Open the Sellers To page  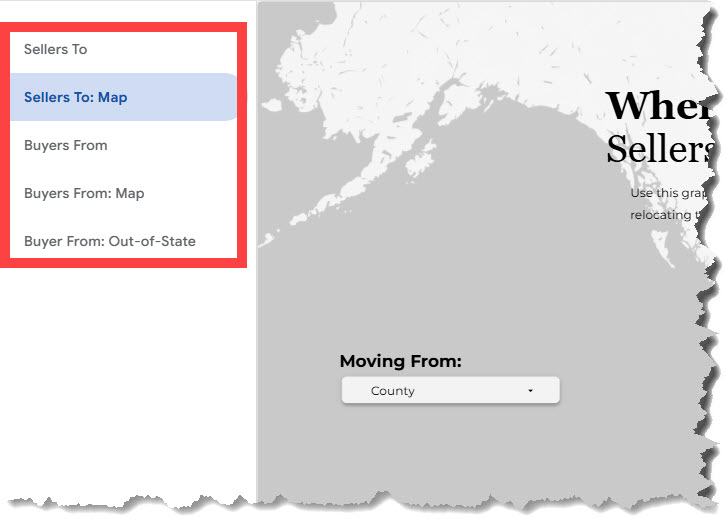click(56, 49)
